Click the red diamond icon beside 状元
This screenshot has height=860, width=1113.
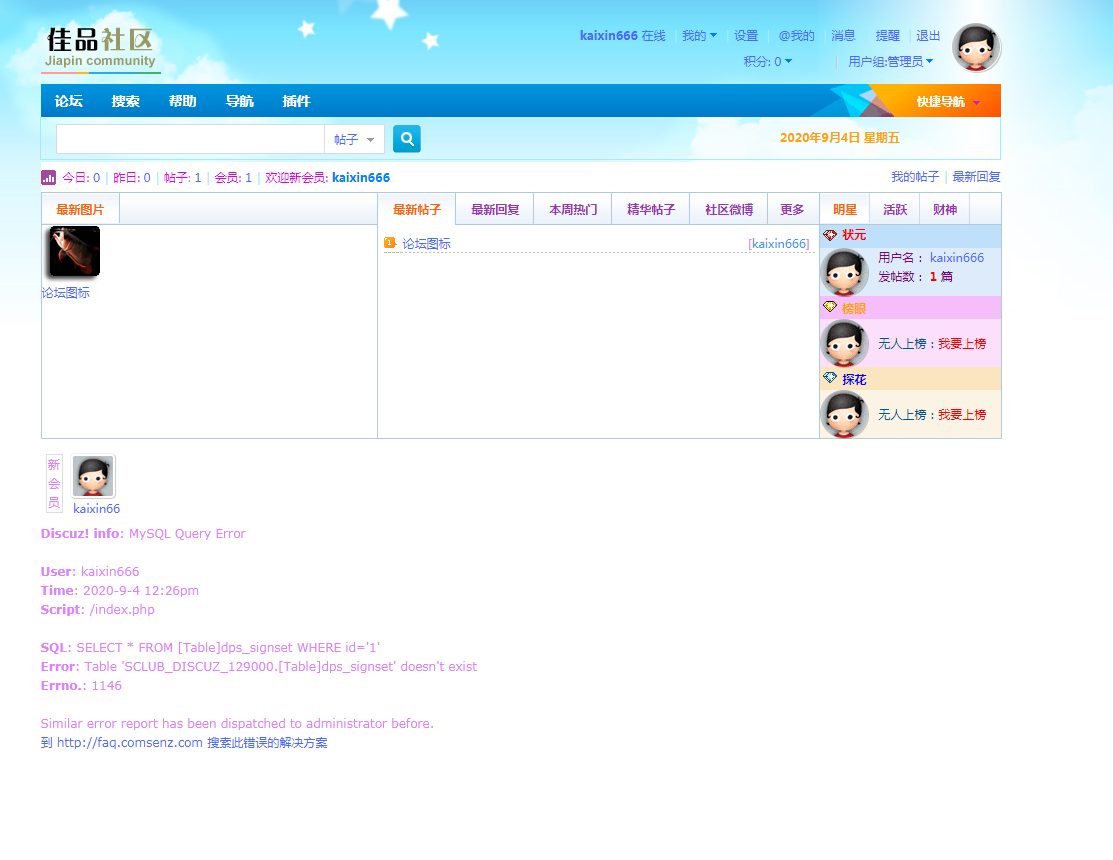829,235
